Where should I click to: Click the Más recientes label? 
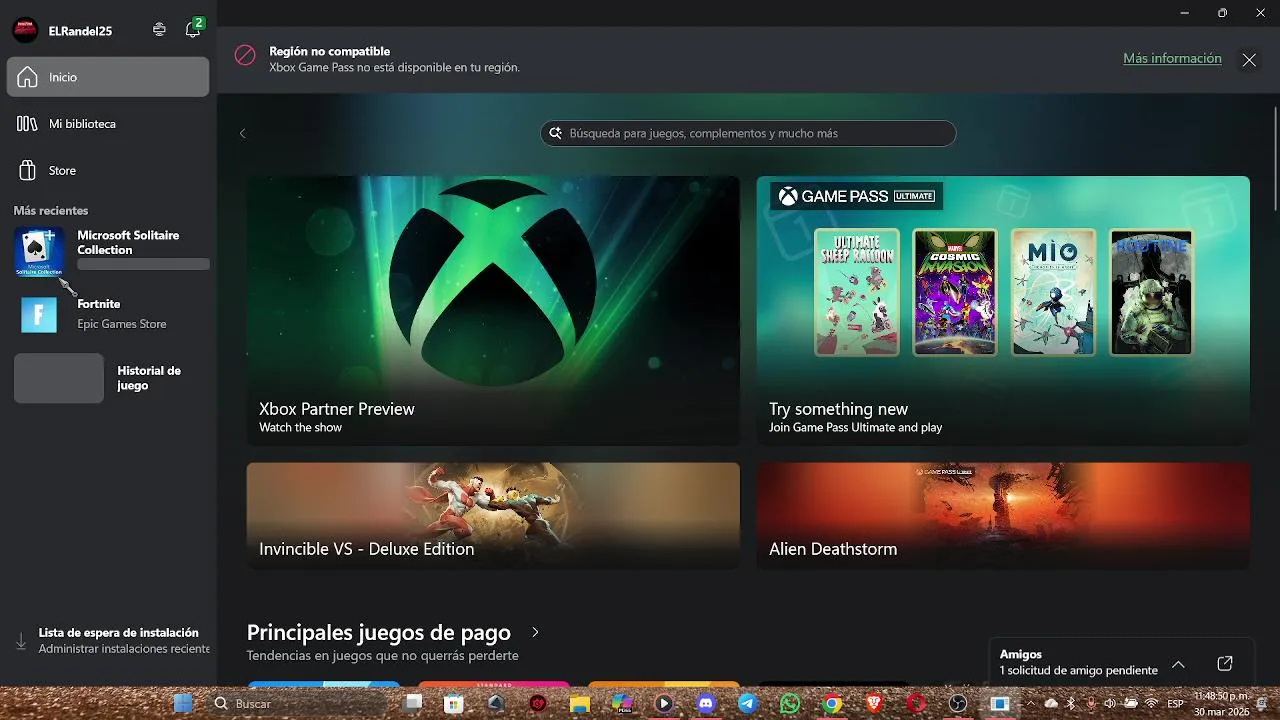pyautogui.click(x=51, y=211)
